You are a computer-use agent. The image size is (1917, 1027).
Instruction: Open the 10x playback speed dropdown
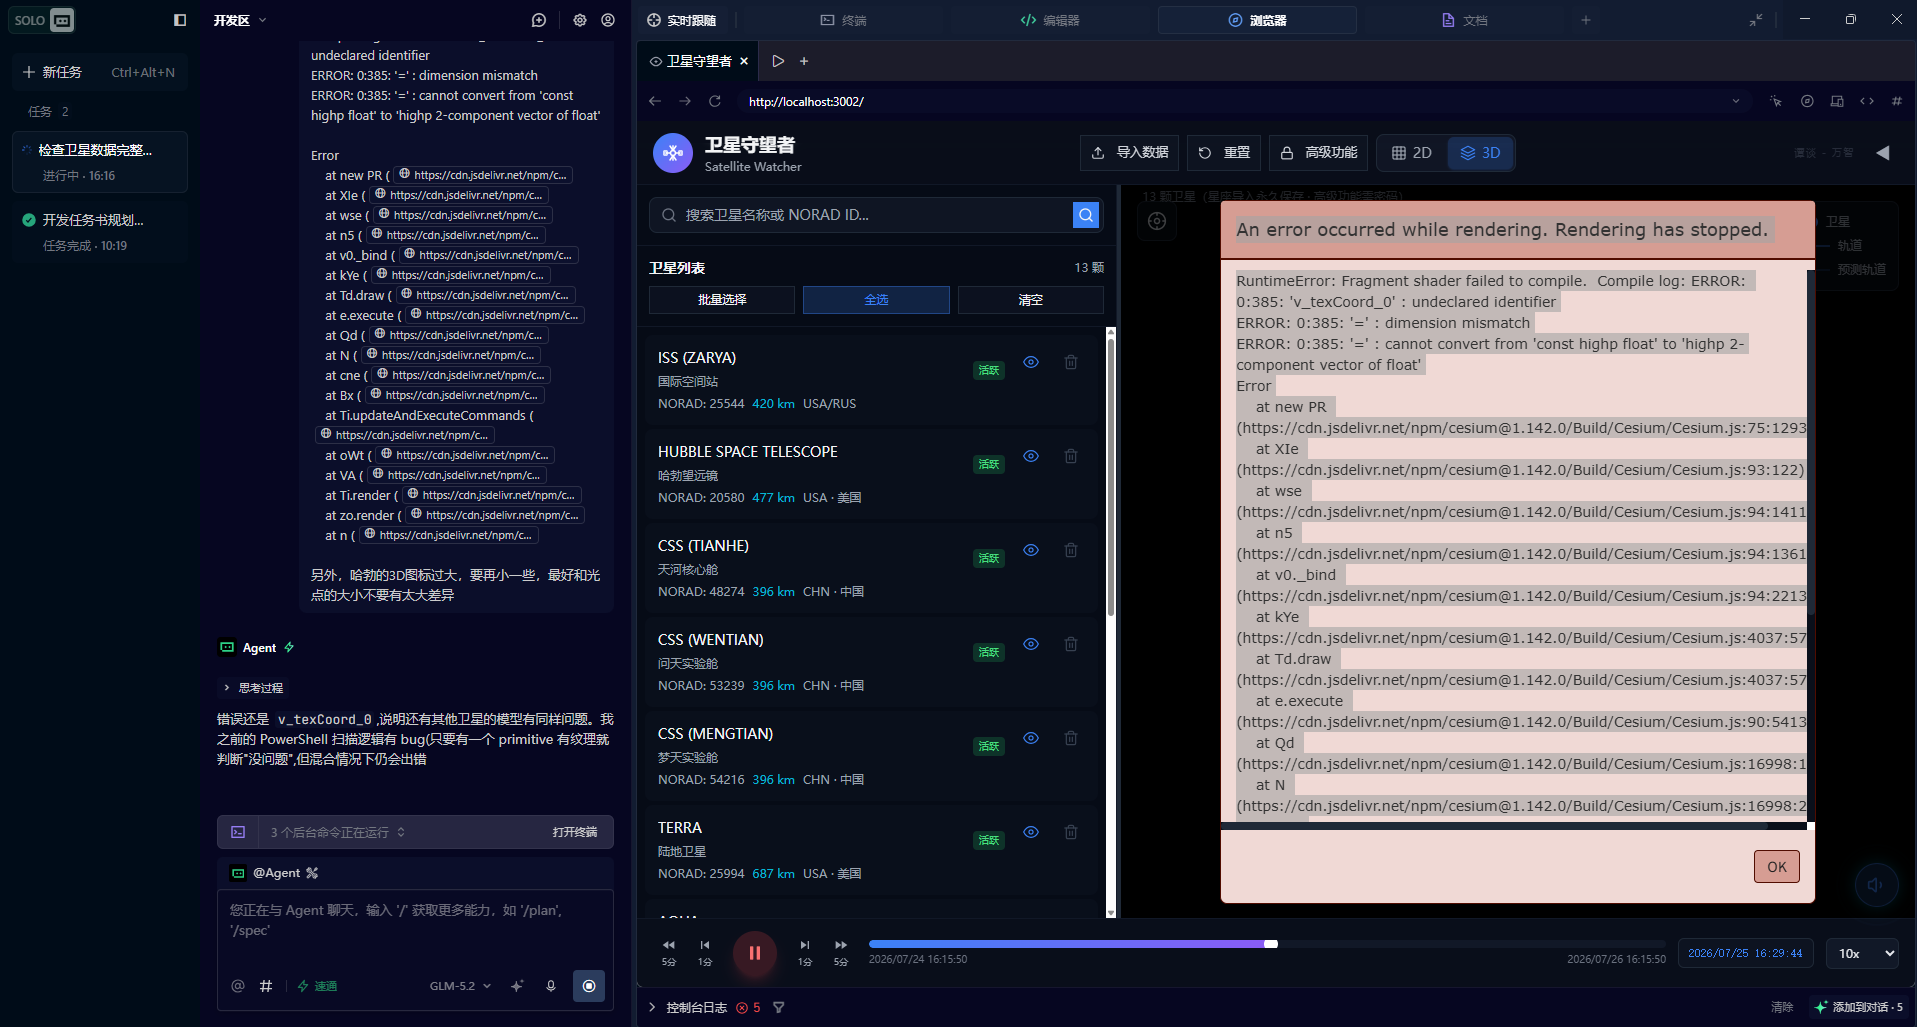click(1862, 953)
